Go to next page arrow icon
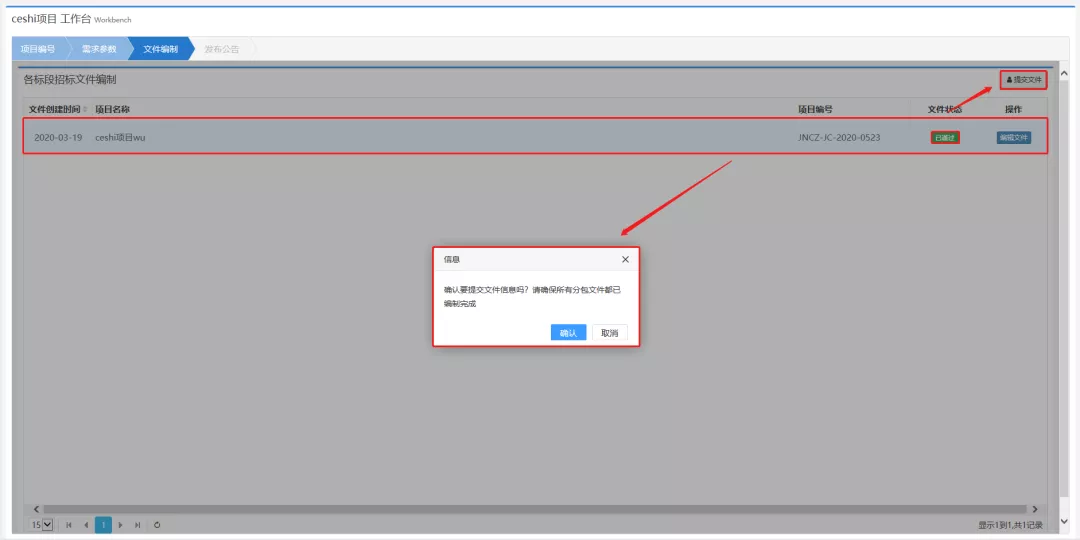This screenshot has height=540, width=1080. pos(120,524)
